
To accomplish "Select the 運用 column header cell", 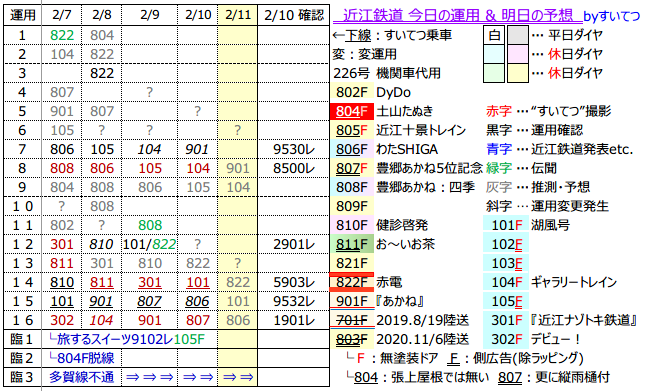I will (22, 15).
